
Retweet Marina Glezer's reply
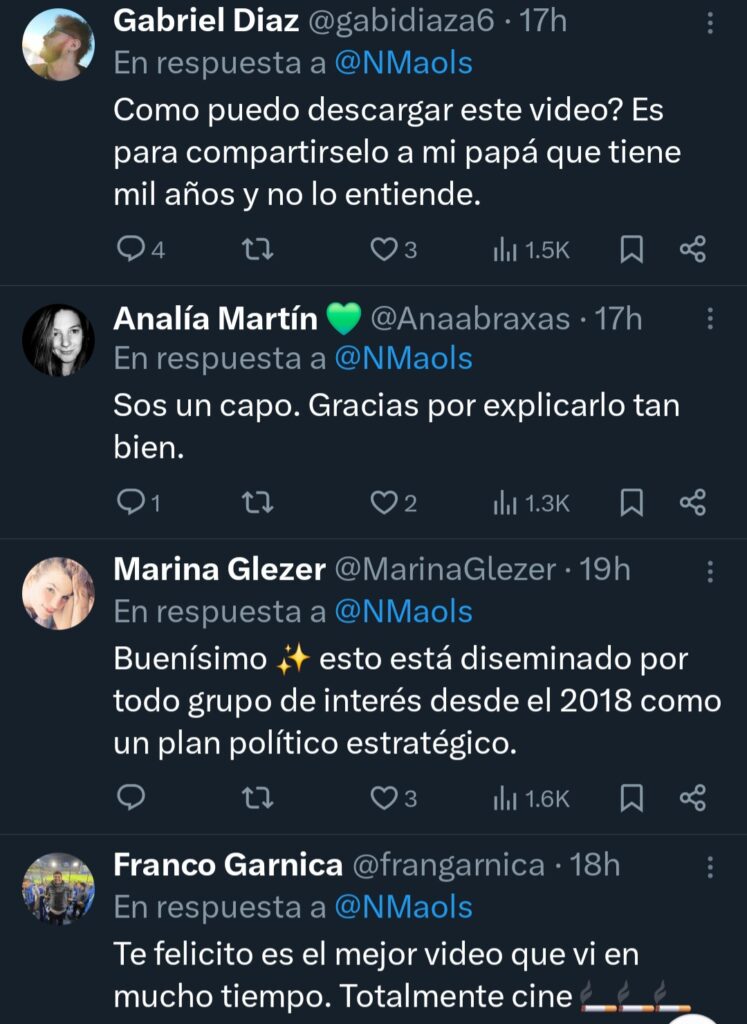[258, 797]
